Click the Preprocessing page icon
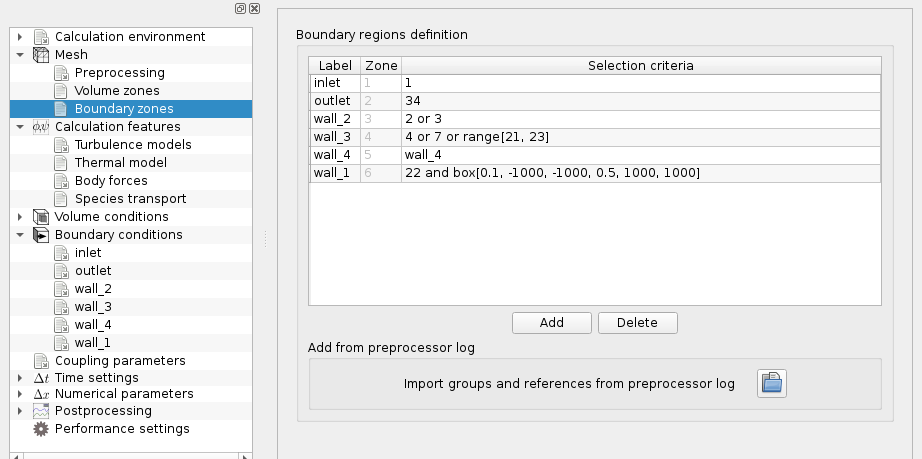This screenshot has height=459, width=922. coord(61,73)
